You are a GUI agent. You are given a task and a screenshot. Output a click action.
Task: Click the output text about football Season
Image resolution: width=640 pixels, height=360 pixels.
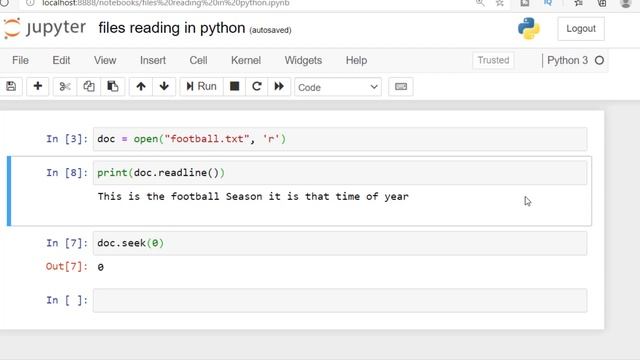(x=253, y=196)
